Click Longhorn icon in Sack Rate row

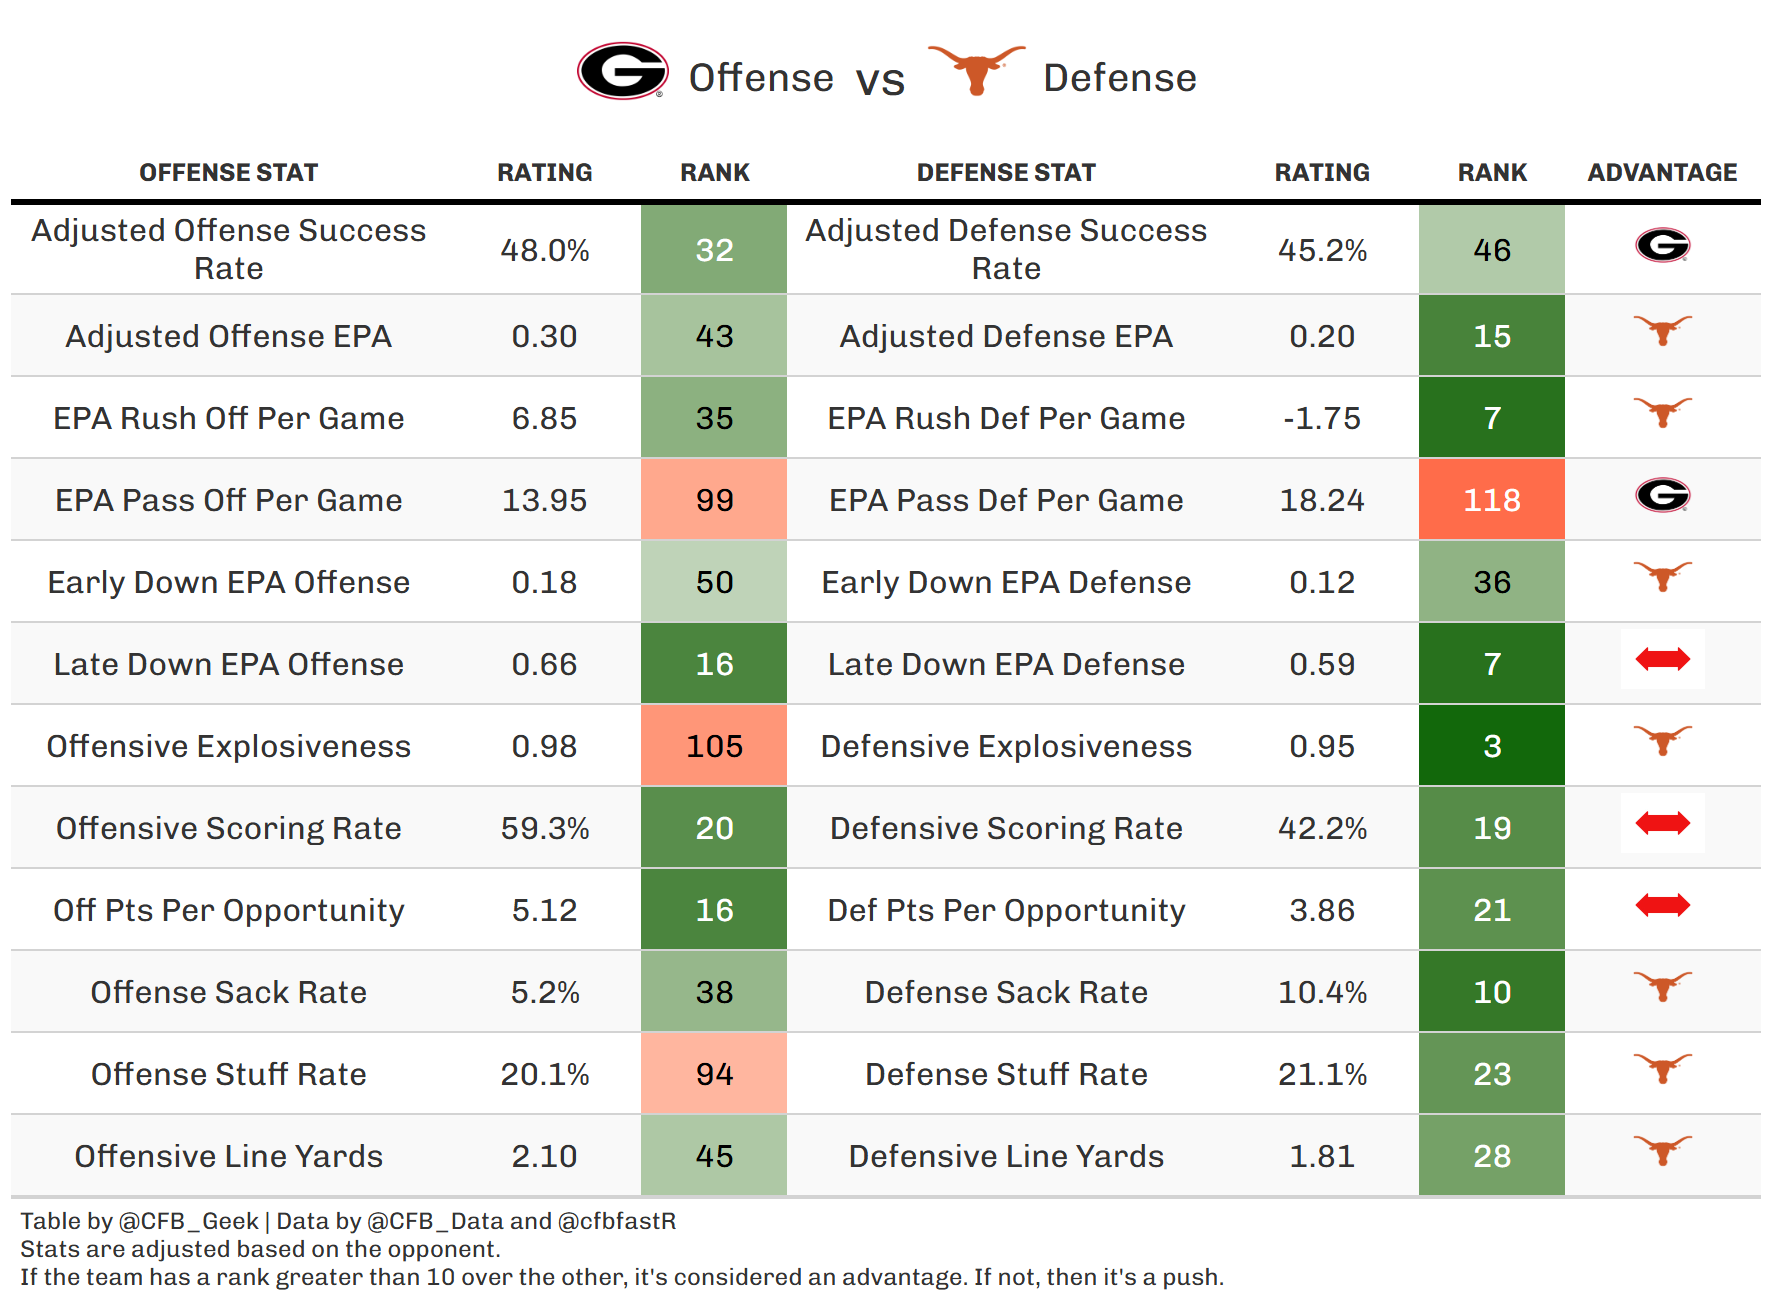pyautogui.click(x=1662, y=986)
